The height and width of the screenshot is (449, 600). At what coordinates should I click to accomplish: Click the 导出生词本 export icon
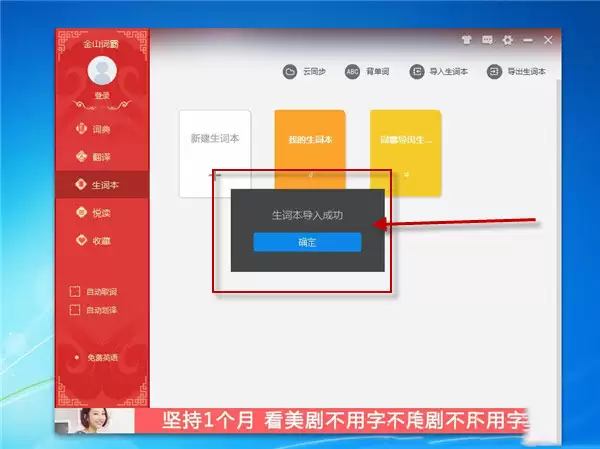494,72
